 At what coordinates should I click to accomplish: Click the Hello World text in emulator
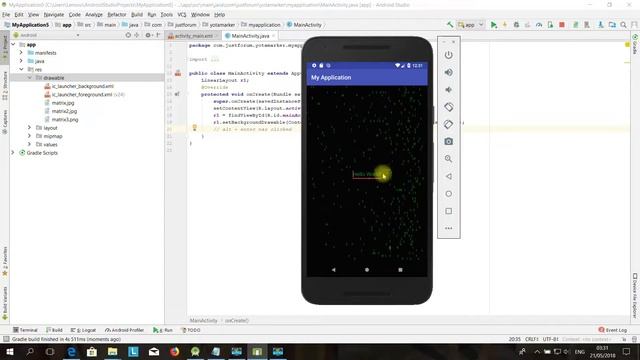[x=367, y=174]
